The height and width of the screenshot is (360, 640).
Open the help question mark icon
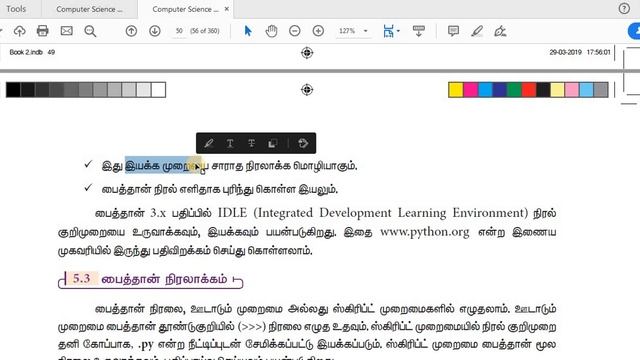pos(624,9)
